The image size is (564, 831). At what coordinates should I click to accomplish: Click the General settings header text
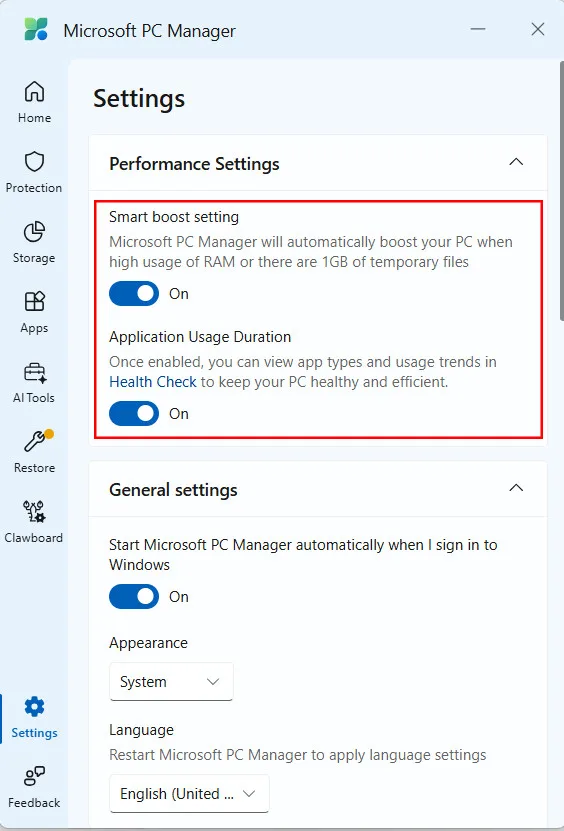(x=173, y=490)
